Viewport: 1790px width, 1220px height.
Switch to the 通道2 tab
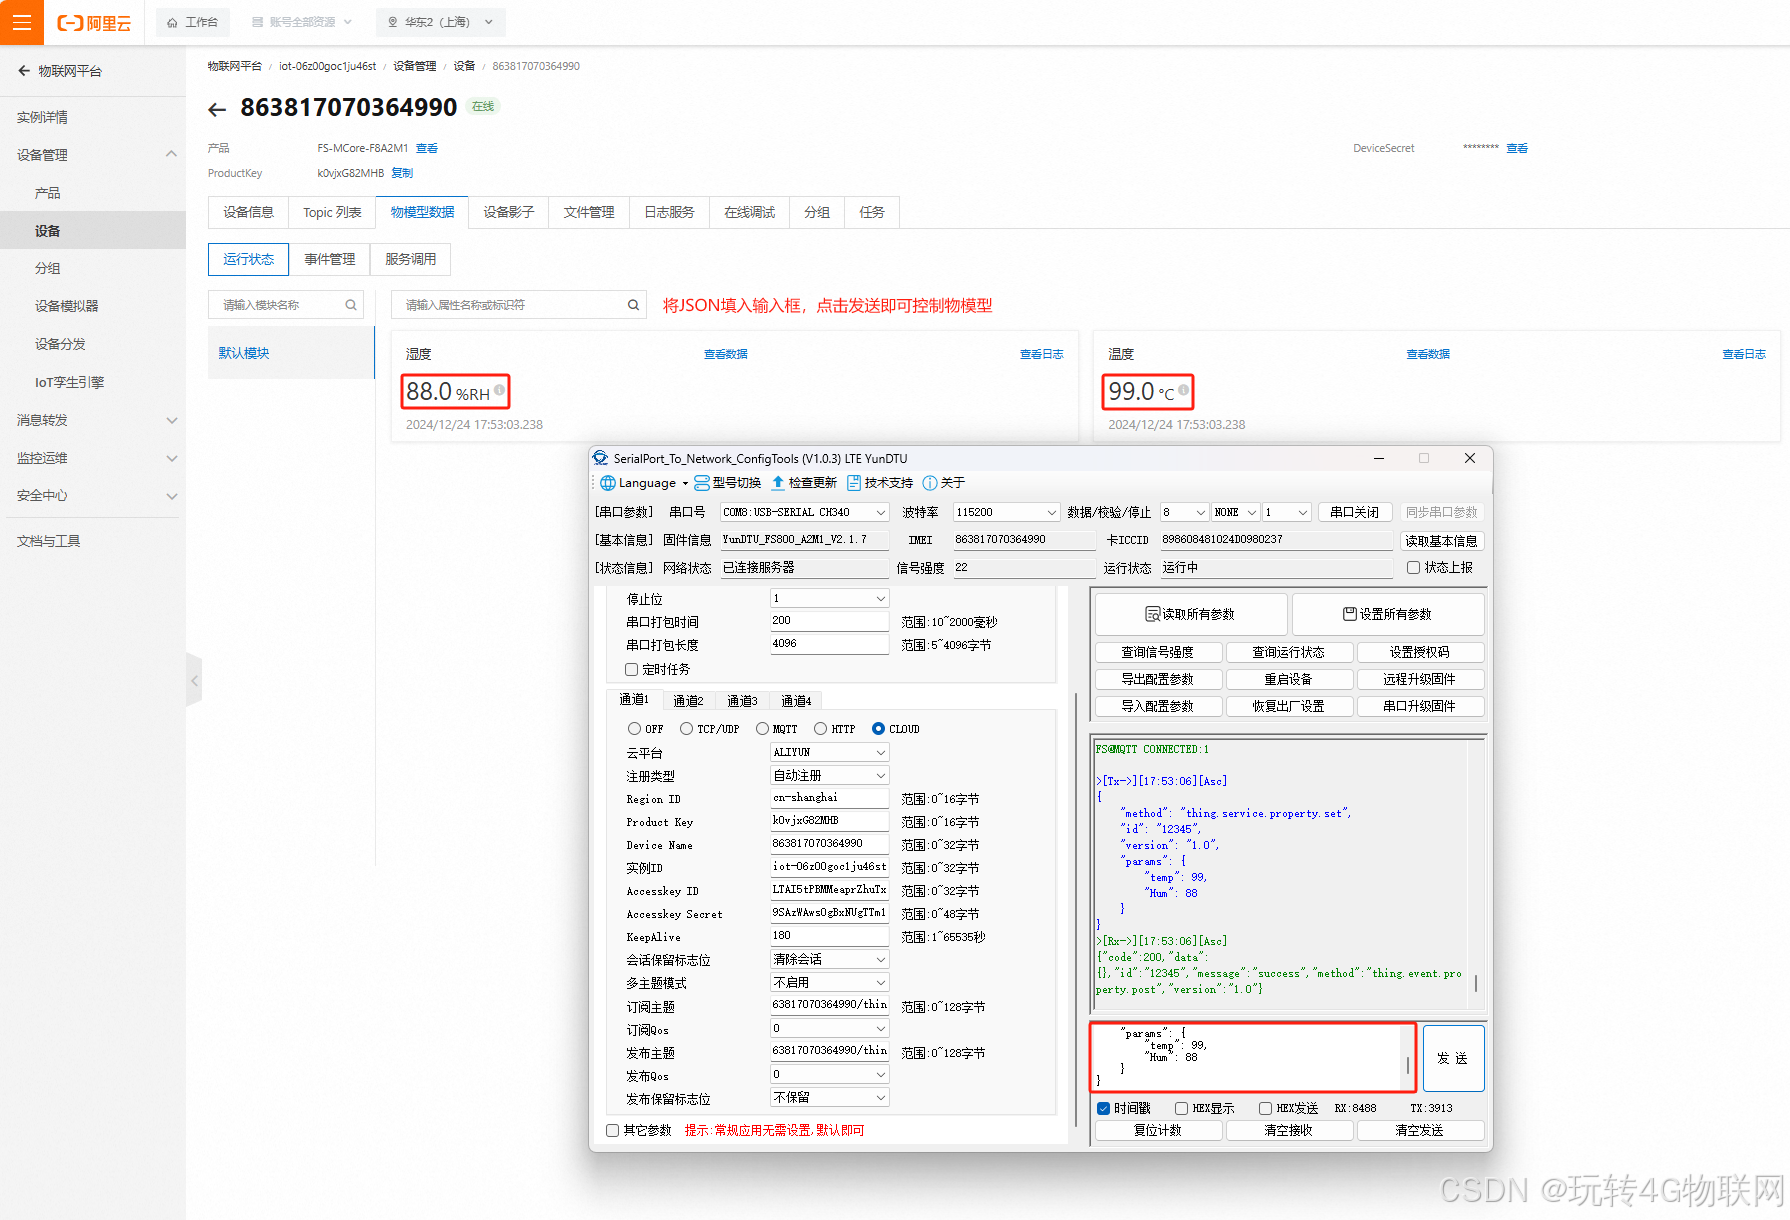pos(688,701)
